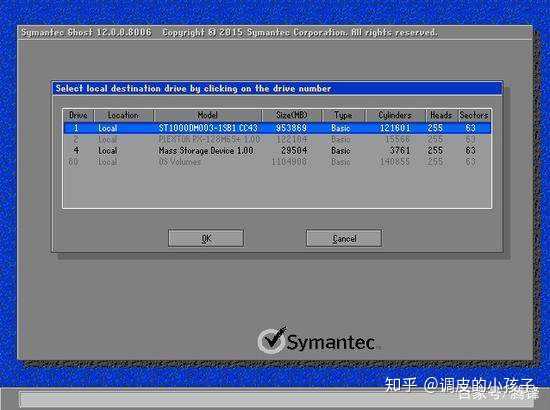550x410 pixels.
Task: Click cylinders value 121601
Action: 395,128
